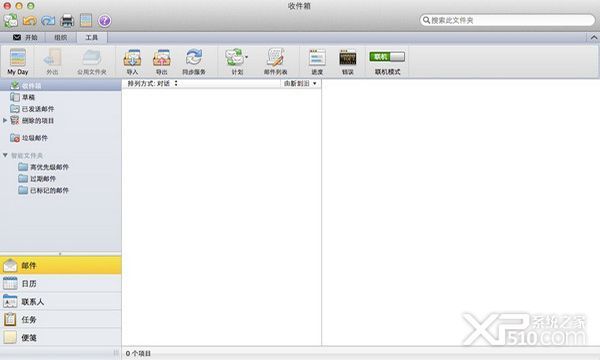Switch to 便笺 notes view

point(60,337)
